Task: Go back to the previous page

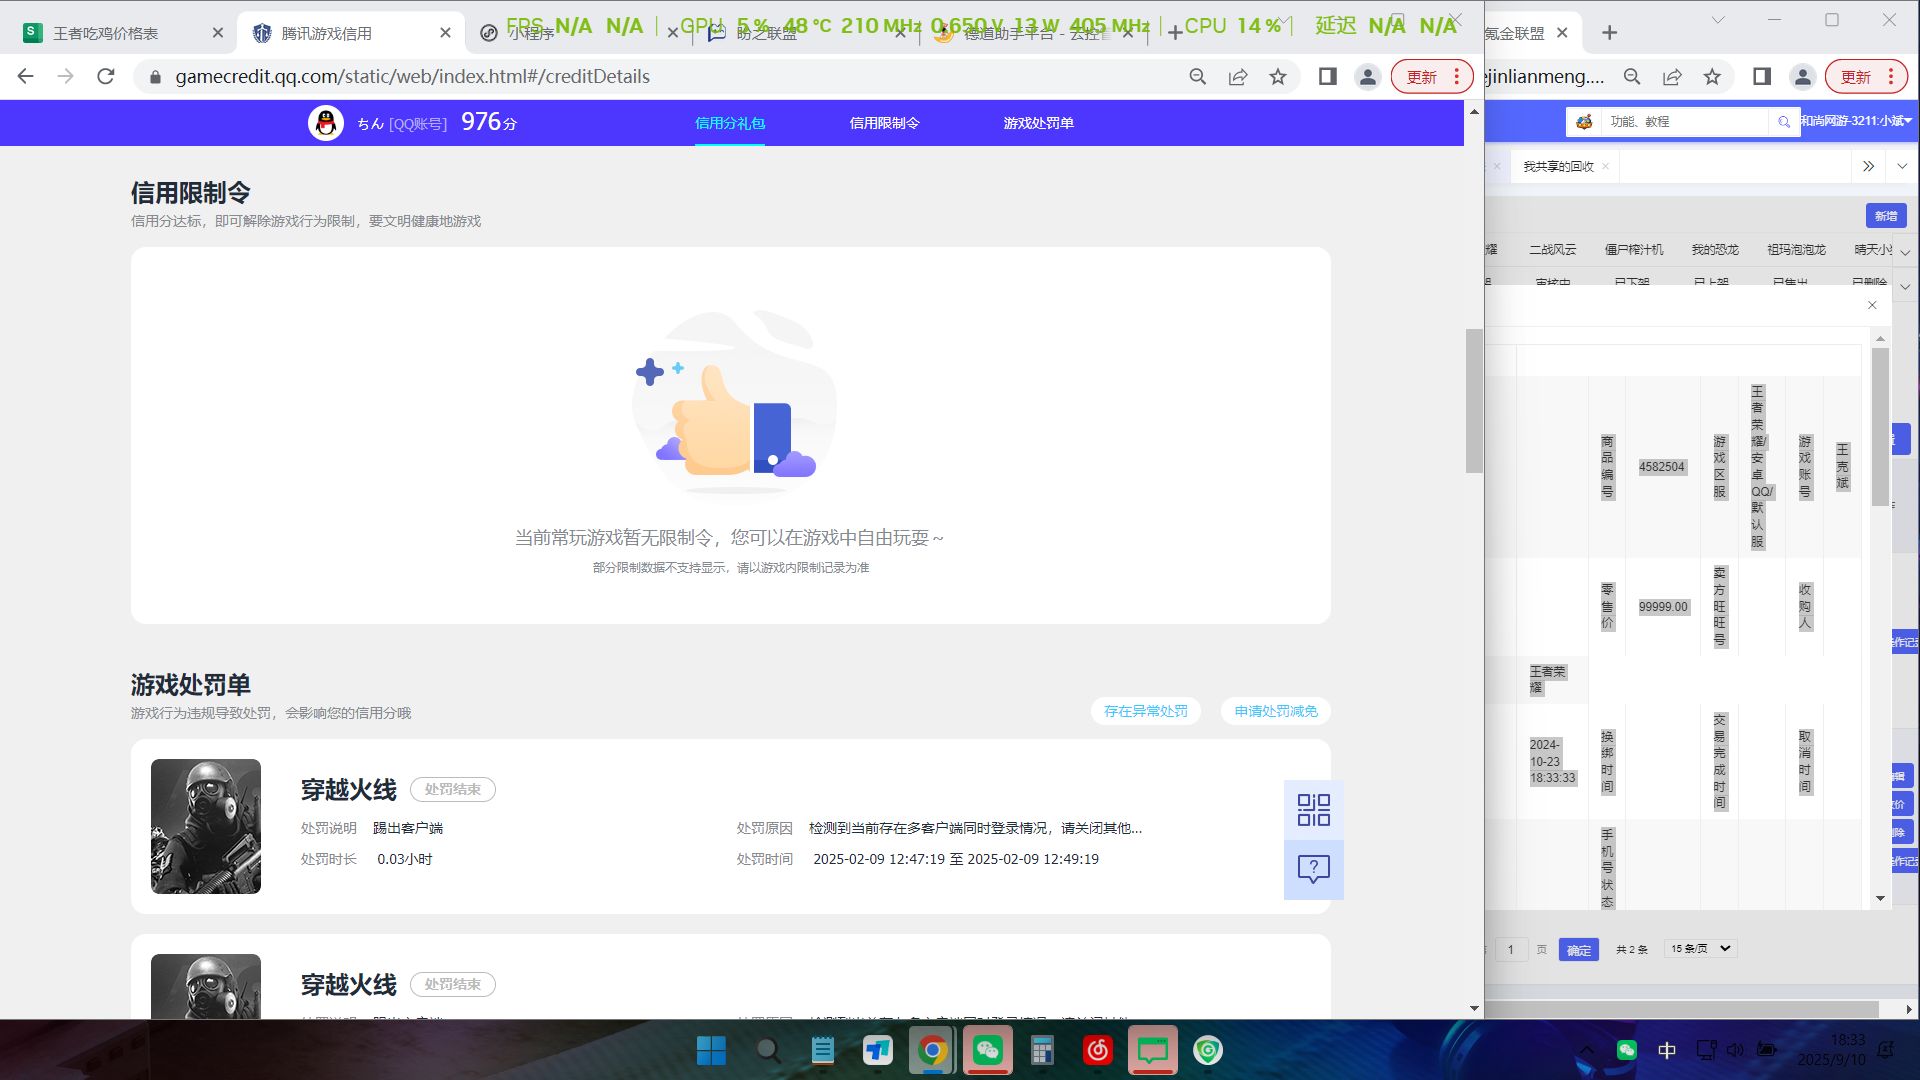Action: pyautogui.click(x=26, y=76)
